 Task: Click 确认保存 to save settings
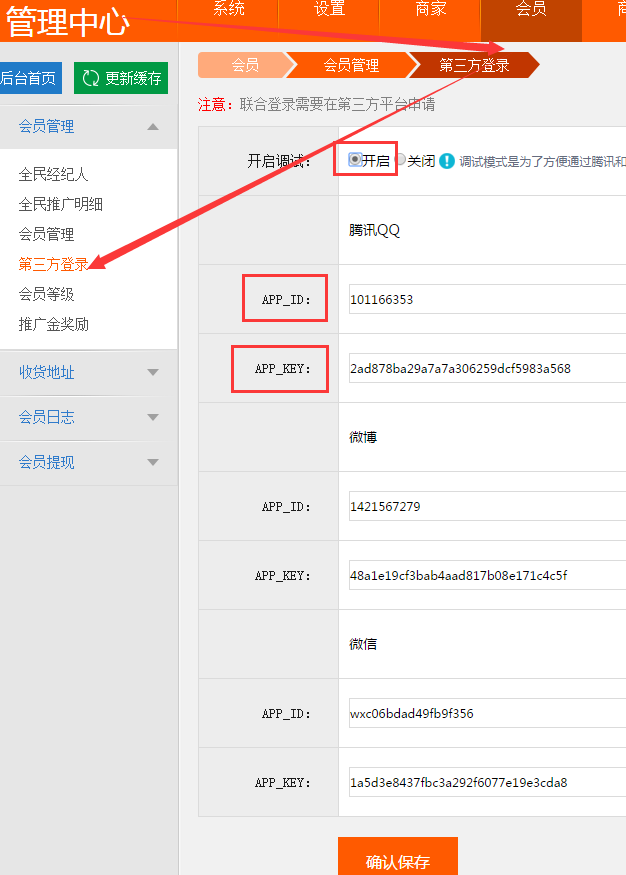398,856
